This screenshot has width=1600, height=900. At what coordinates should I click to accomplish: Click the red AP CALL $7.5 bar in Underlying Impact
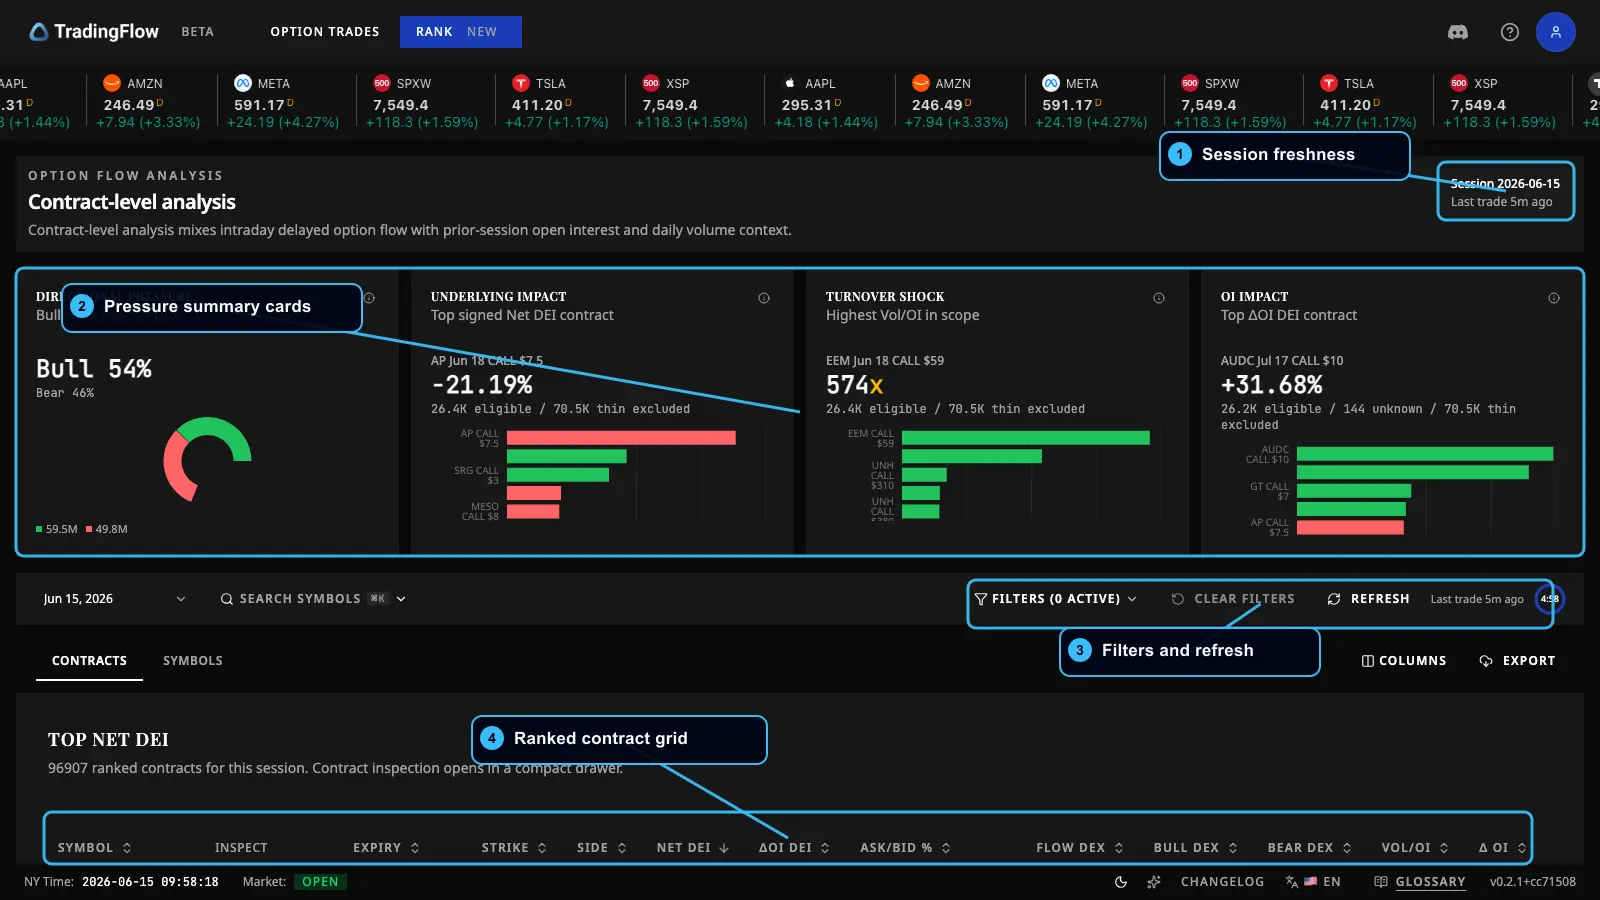621,438
